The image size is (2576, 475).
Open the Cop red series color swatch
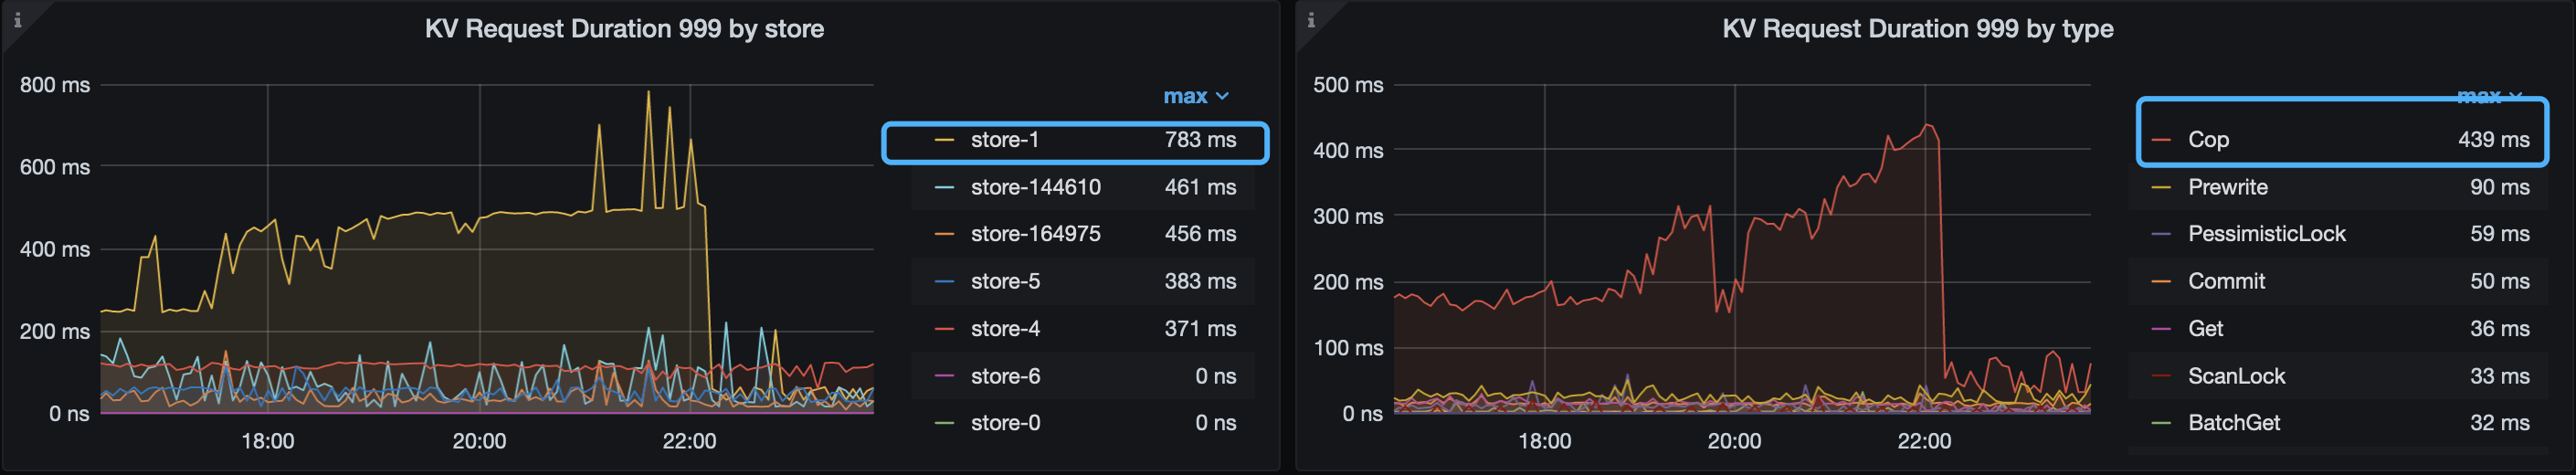coord(2160,141)
